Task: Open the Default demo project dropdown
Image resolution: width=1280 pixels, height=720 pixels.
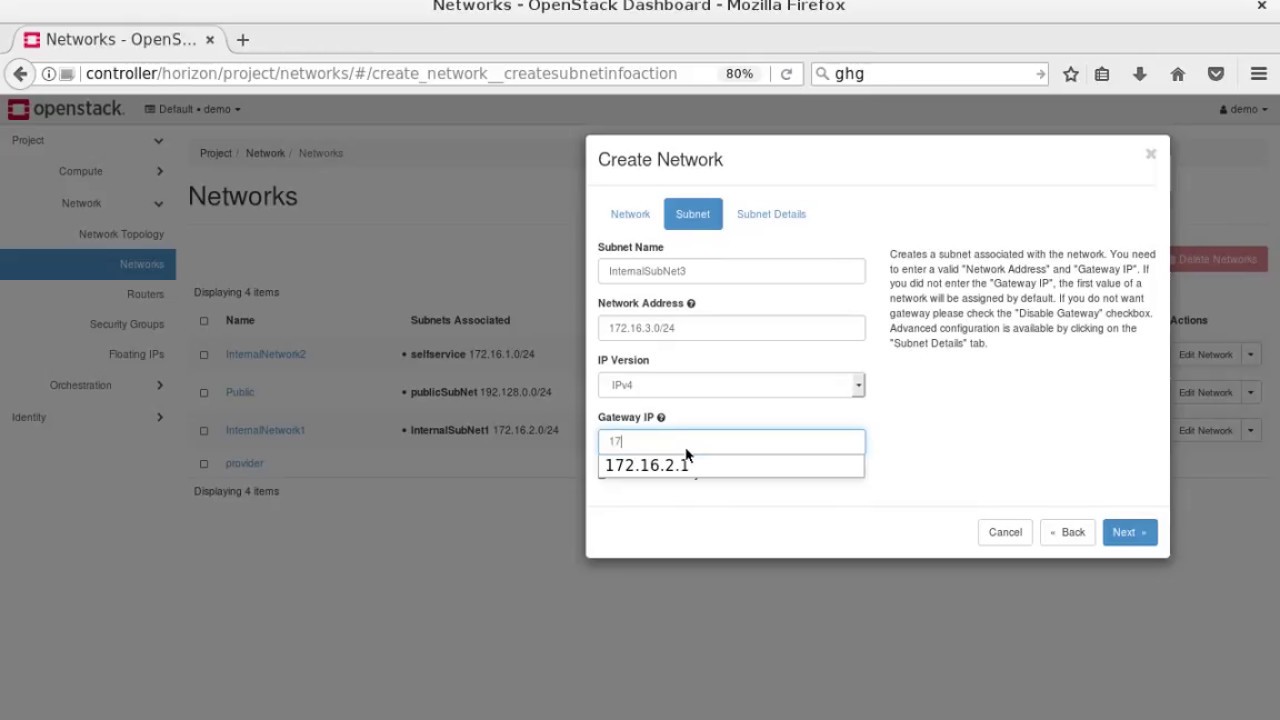Action: coord(193,109)
